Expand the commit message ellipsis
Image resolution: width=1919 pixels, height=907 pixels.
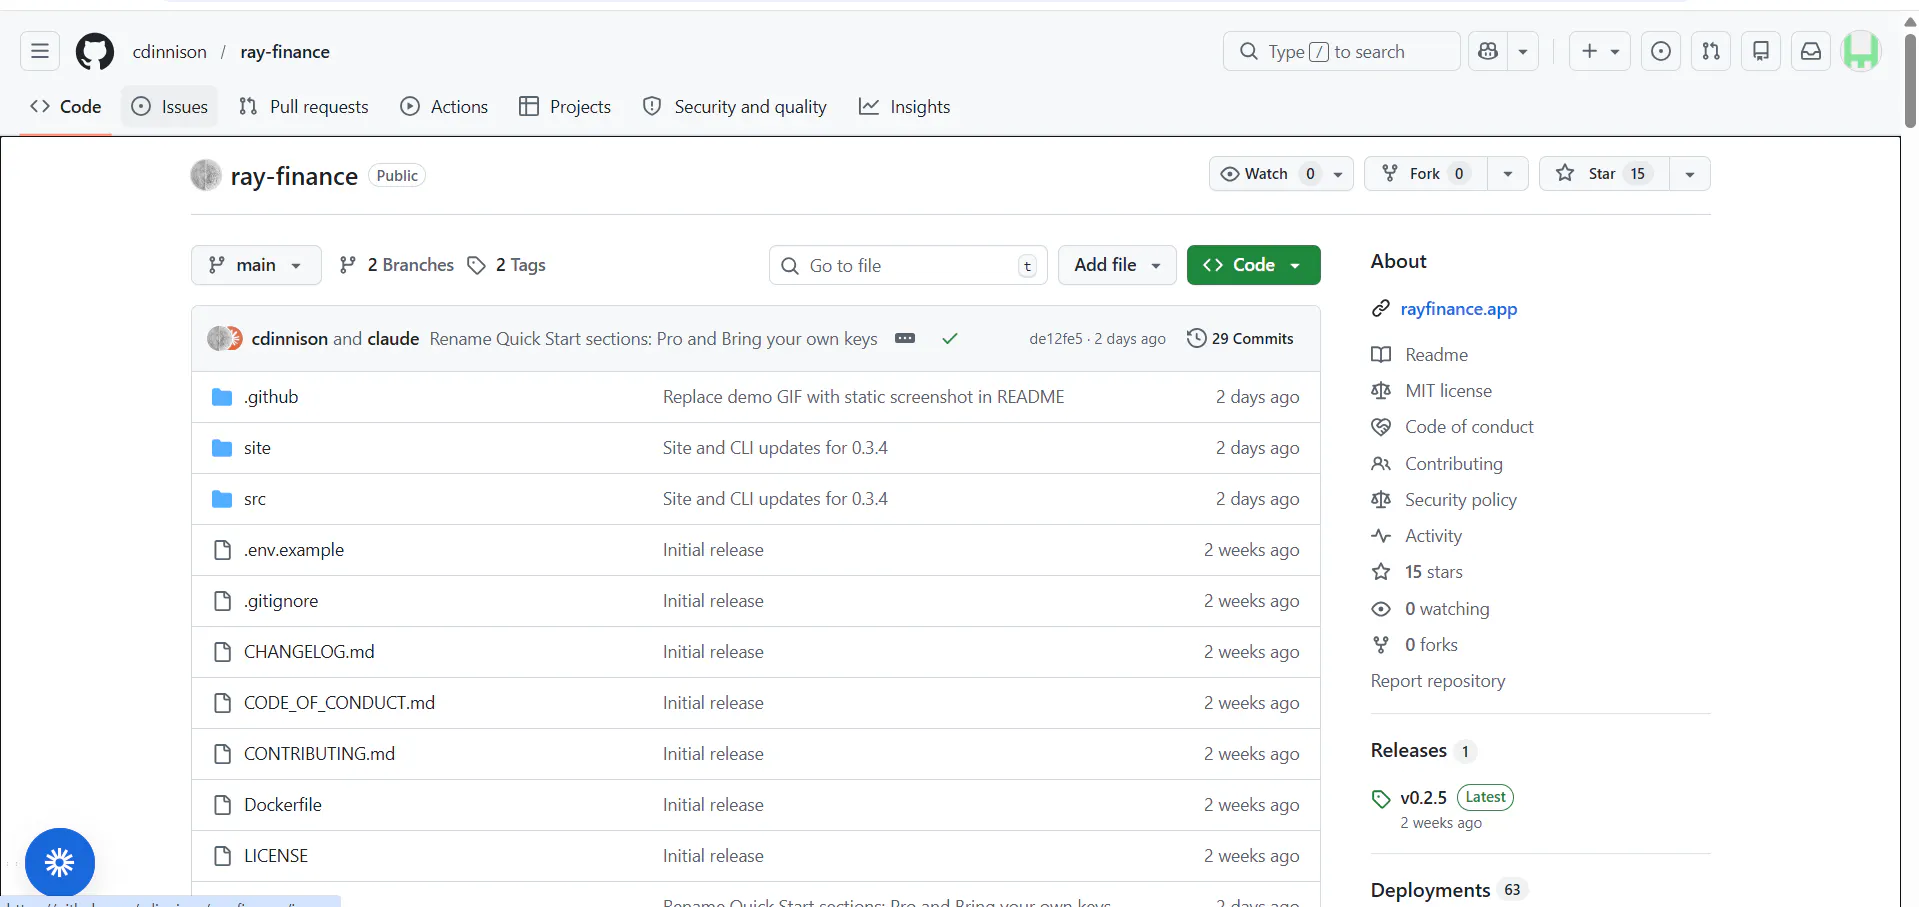905,338
